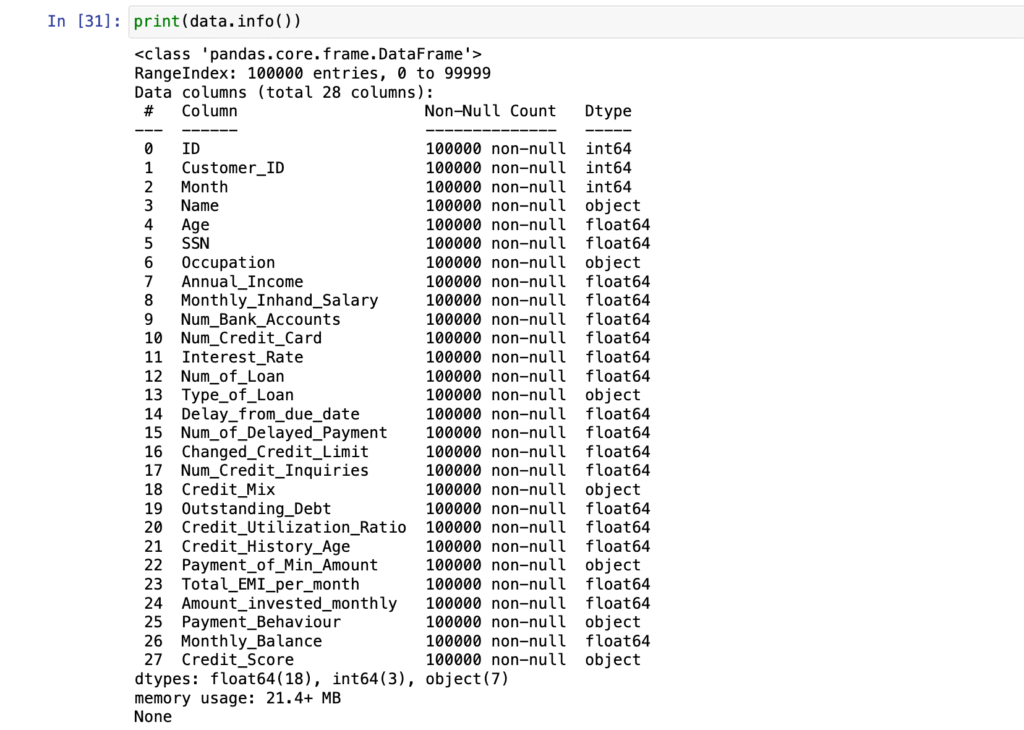Click the In [31] prompt label
This screenshot has width=1024, height=730.
coord(84,21)
